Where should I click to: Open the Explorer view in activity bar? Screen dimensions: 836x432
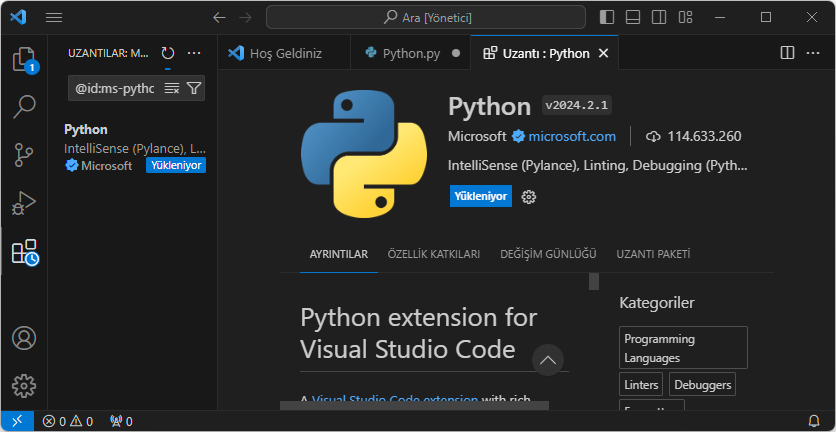coord(24,60)
